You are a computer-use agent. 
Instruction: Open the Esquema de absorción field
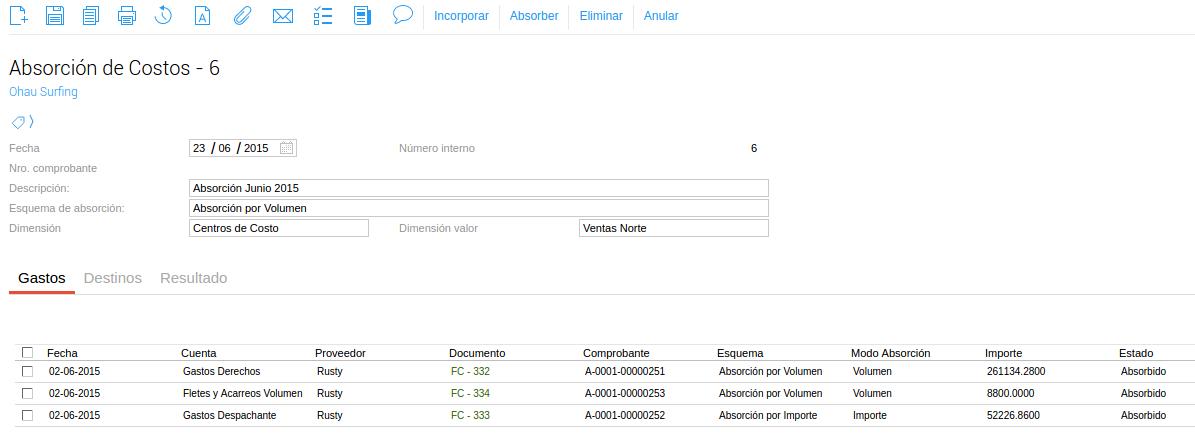pyautogui.click(x=478, y=208)
